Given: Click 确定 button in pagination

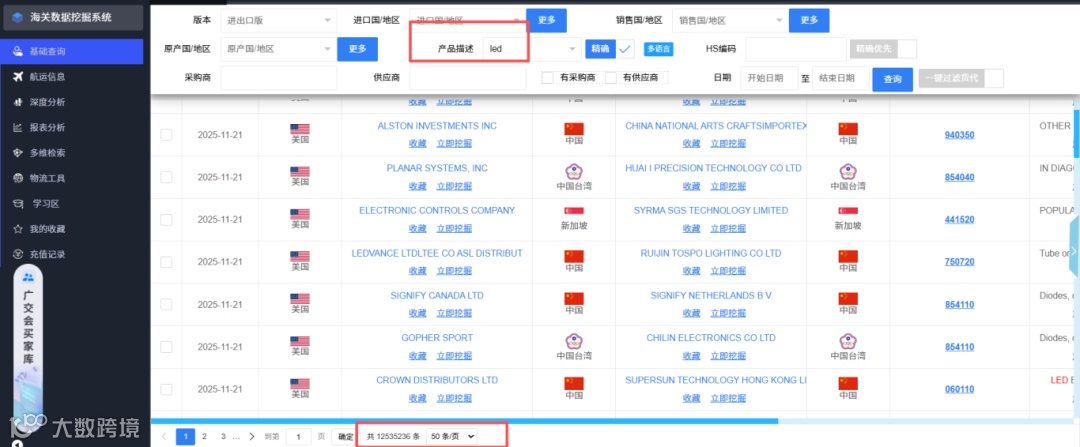Looking at the screenshot, I should tap(346, 436).
